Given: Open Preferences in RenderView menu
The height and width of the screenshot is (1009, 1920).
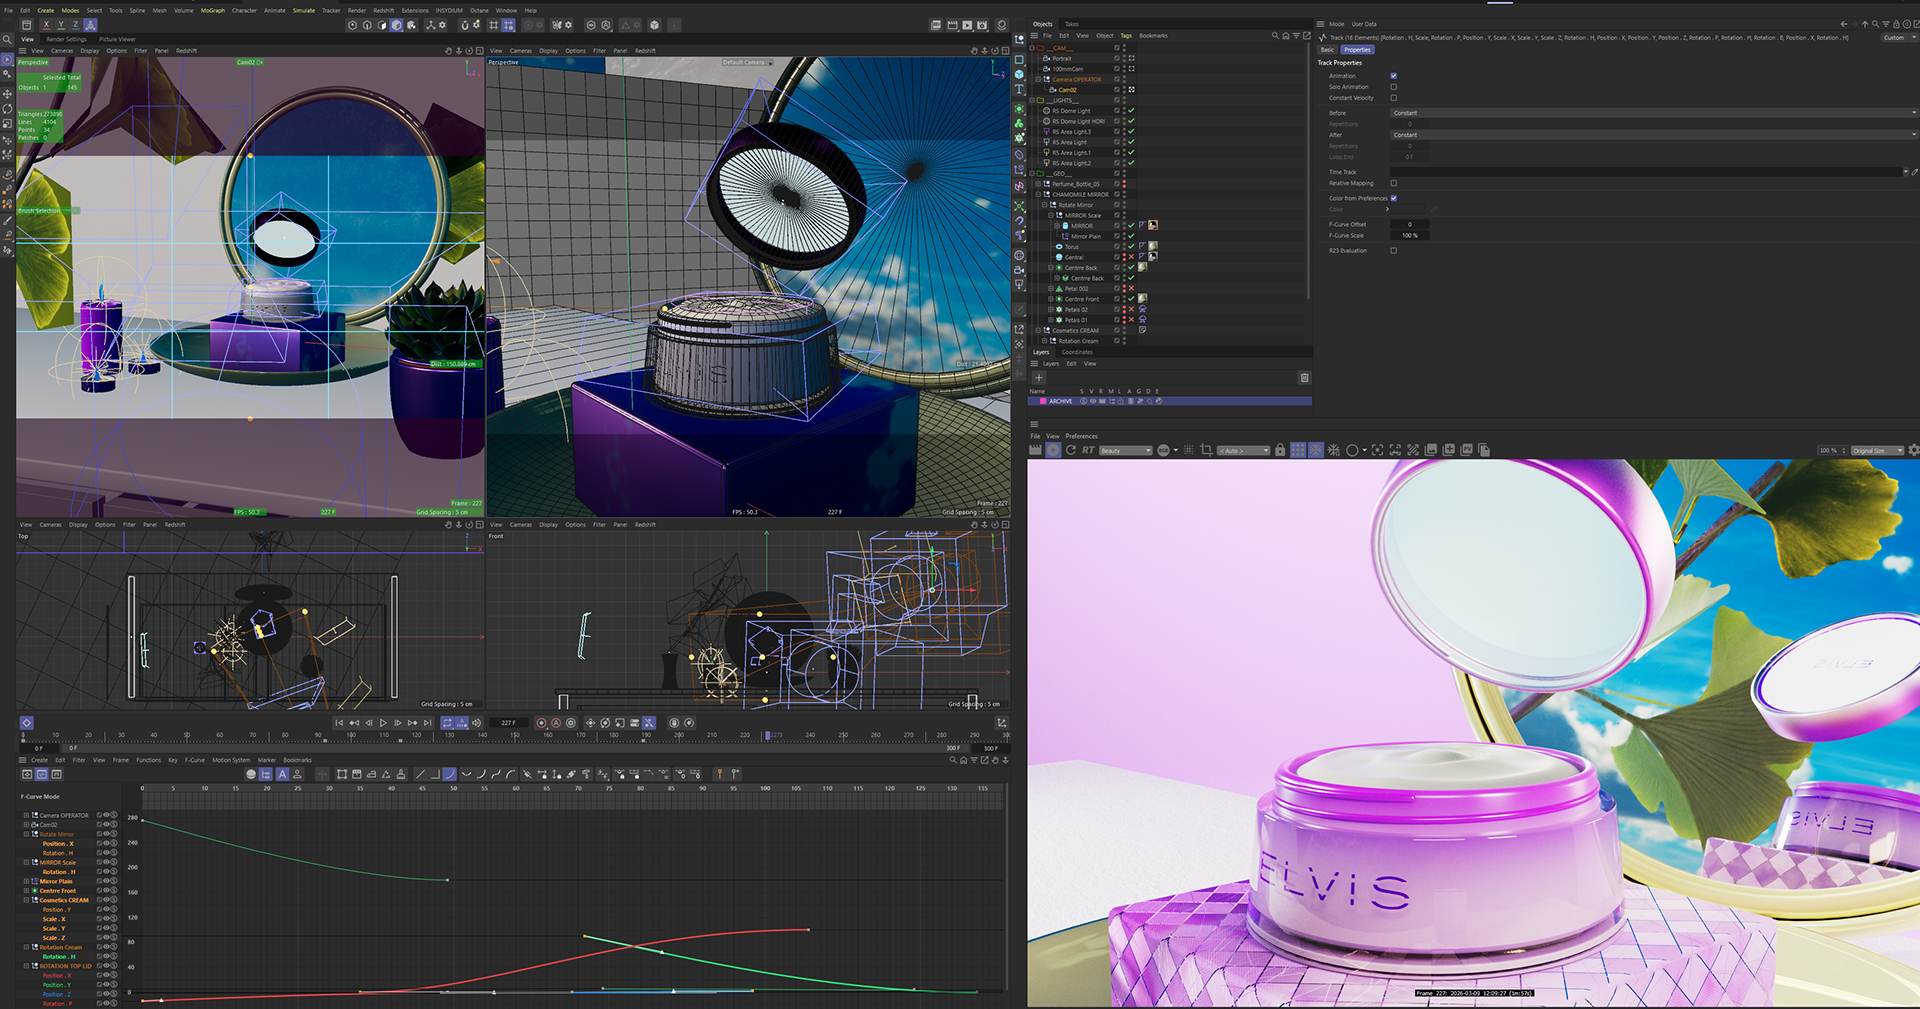Looking at the screenshot, I should (1081, 436).
